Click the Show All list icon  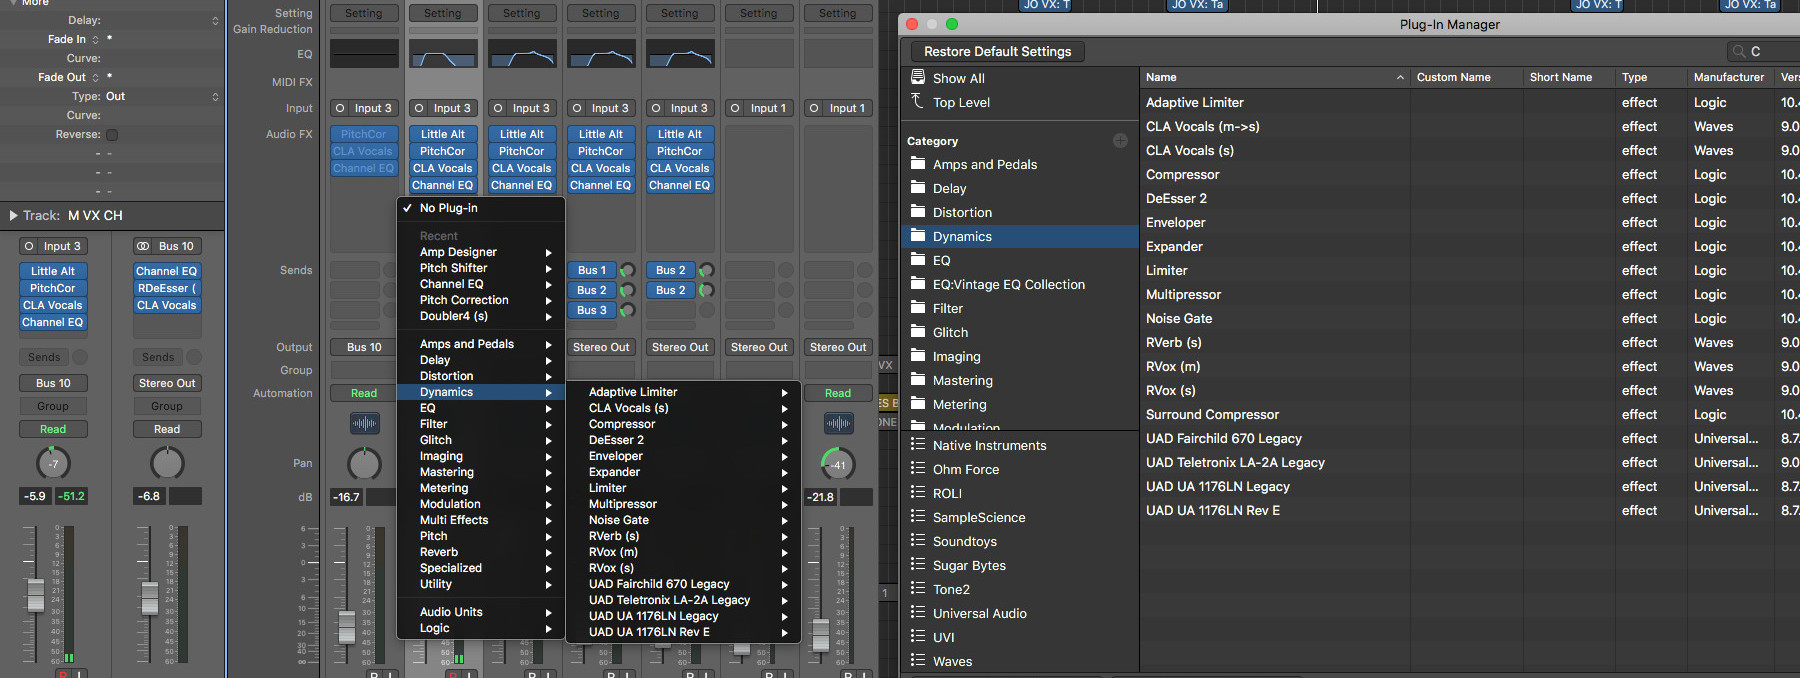[x=918, y=77]
